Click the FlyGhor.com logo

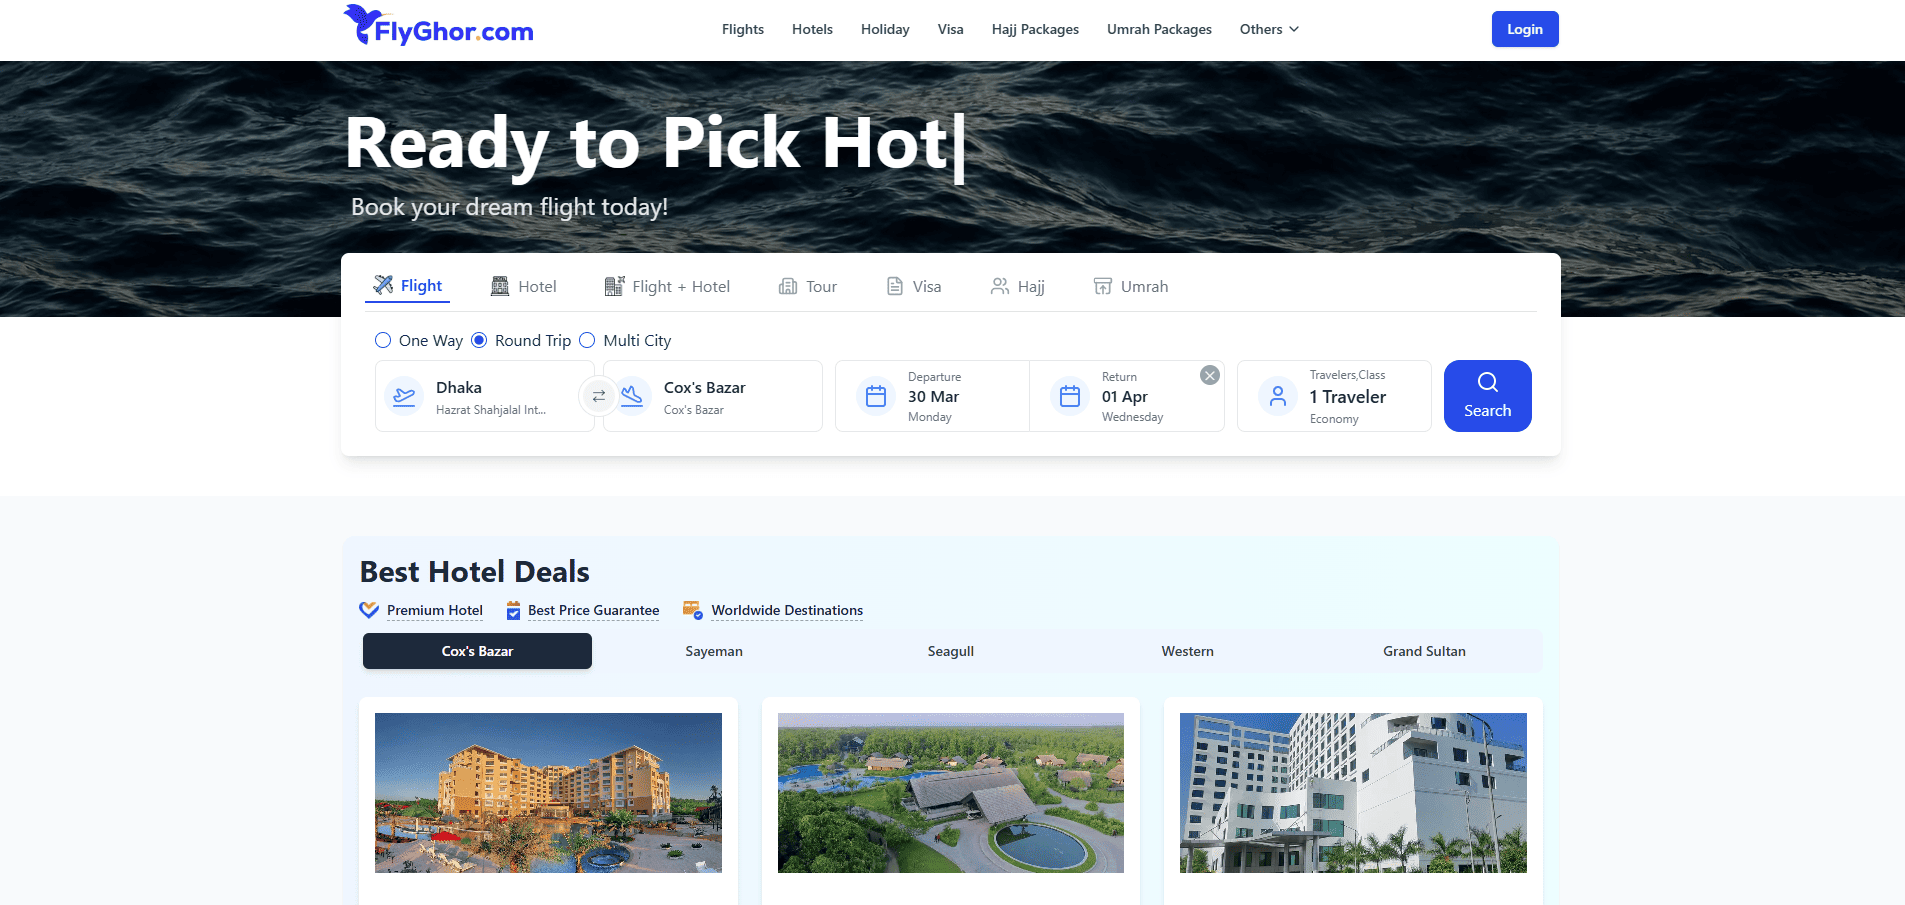point(439,27)
